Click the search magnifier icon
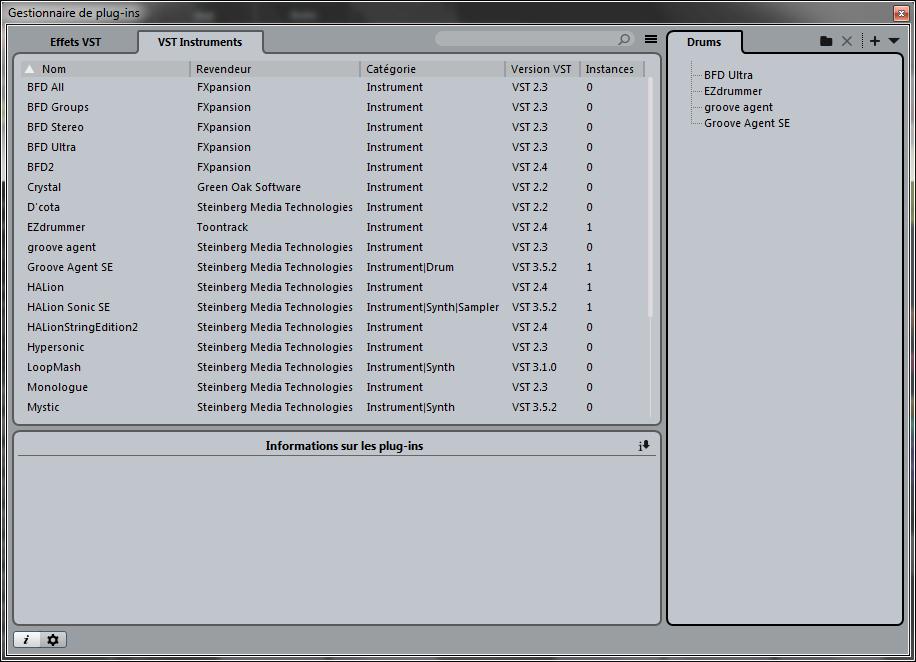 [x=624, y=39]
